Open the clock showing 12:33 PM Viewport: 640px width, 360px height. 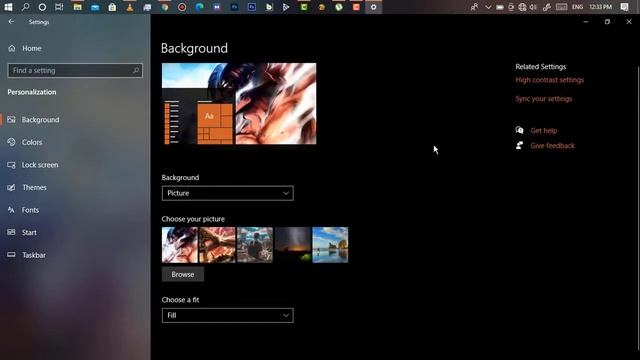600,7
